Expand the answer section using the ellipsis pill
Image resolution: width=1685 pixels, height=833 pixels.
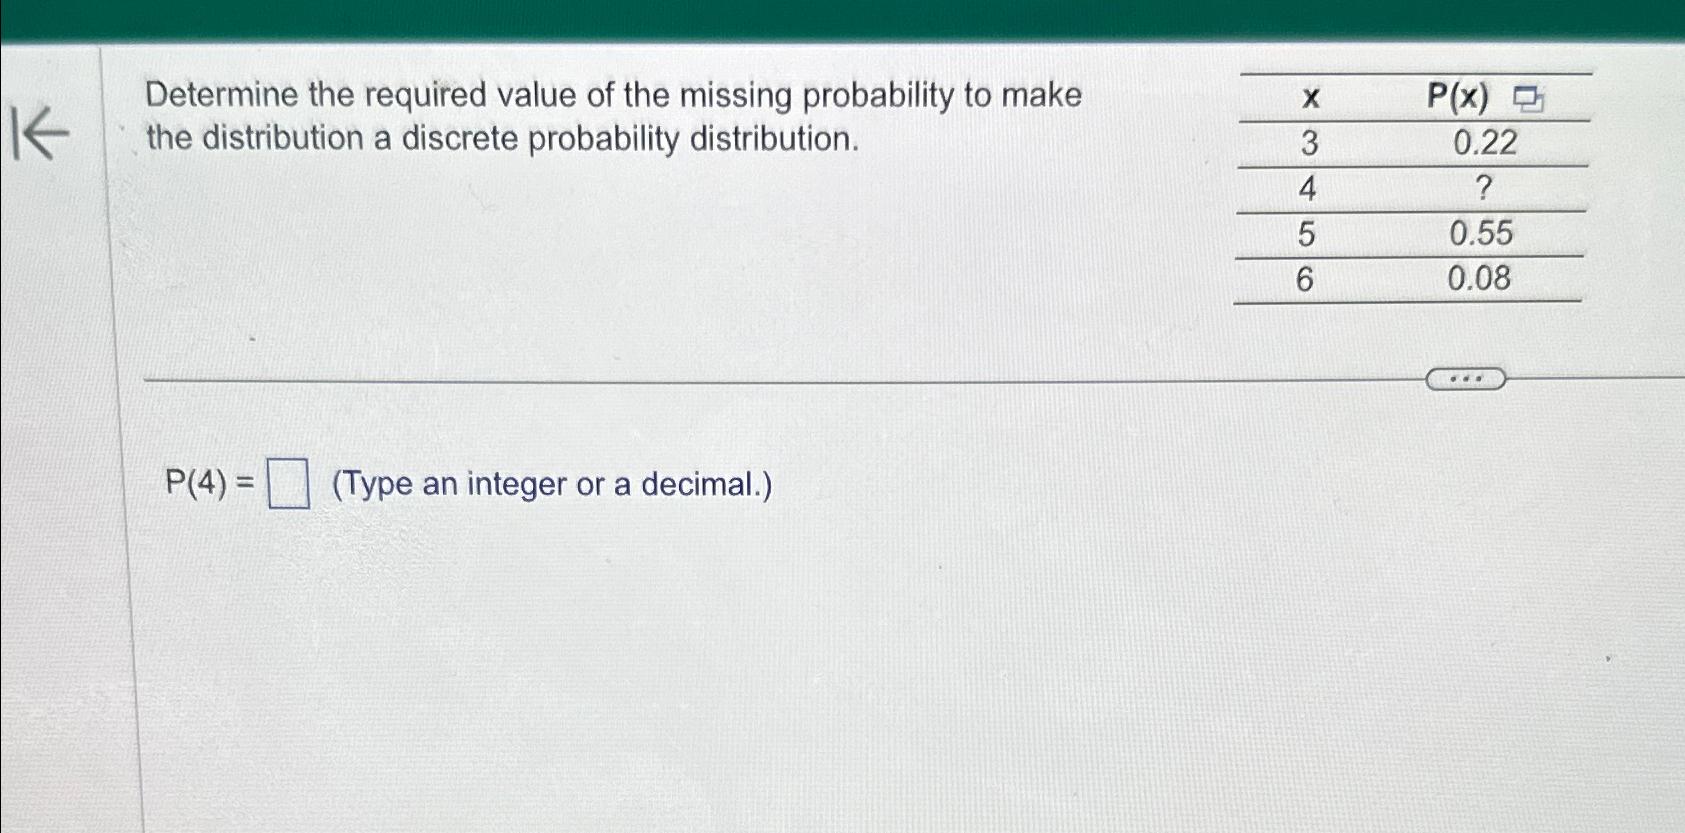1465,378
